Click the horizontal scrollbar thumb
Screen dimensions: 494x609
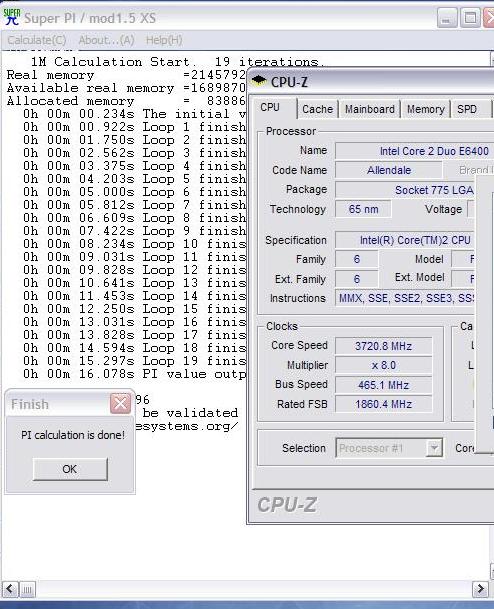[x=27, y=590]
